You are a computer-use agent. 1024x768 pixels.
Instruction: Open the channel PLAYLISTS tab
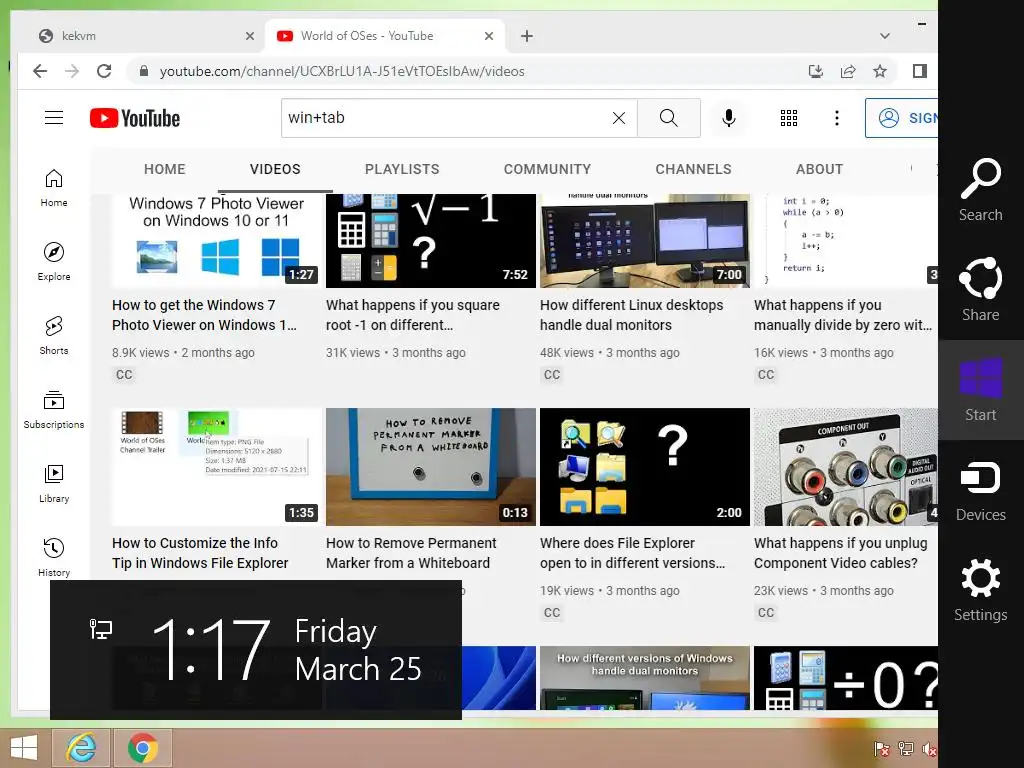tap(402, 169)
